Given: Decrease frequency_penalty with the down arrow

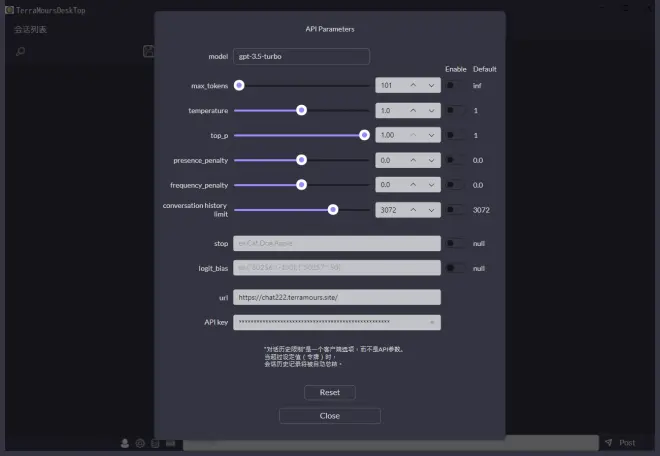Looking at the screenshot, I should pyautogui.click(x=431, y=185).
